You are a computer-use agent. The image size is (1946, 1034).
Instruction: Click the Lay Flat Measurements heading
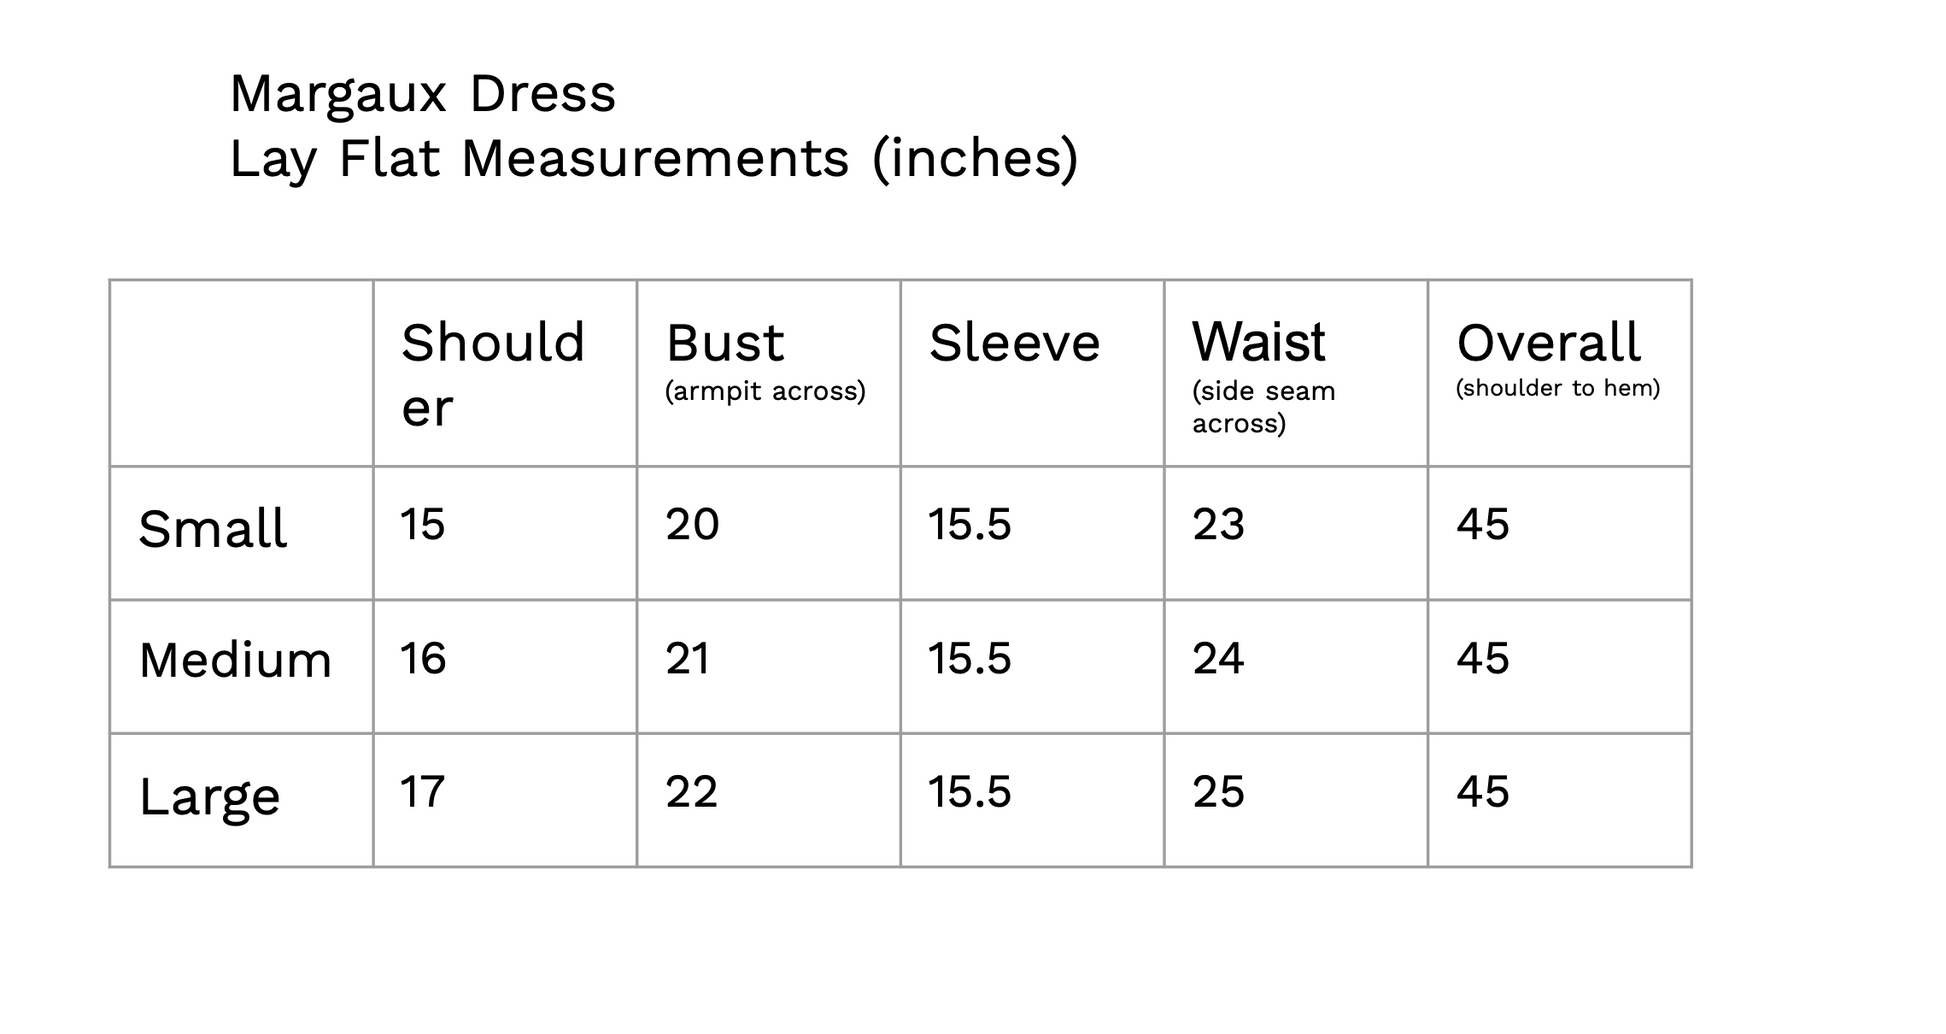[x=653, y=159]
